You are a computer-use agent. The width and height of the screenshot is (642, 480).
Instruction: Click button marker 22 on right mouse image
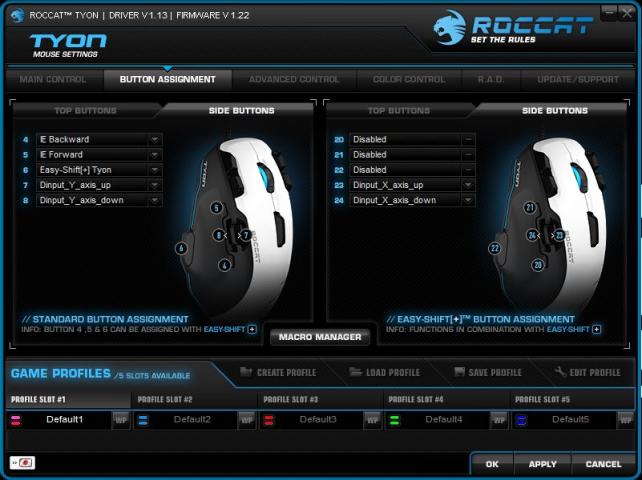pyautogui.click(x=495, y=248)
